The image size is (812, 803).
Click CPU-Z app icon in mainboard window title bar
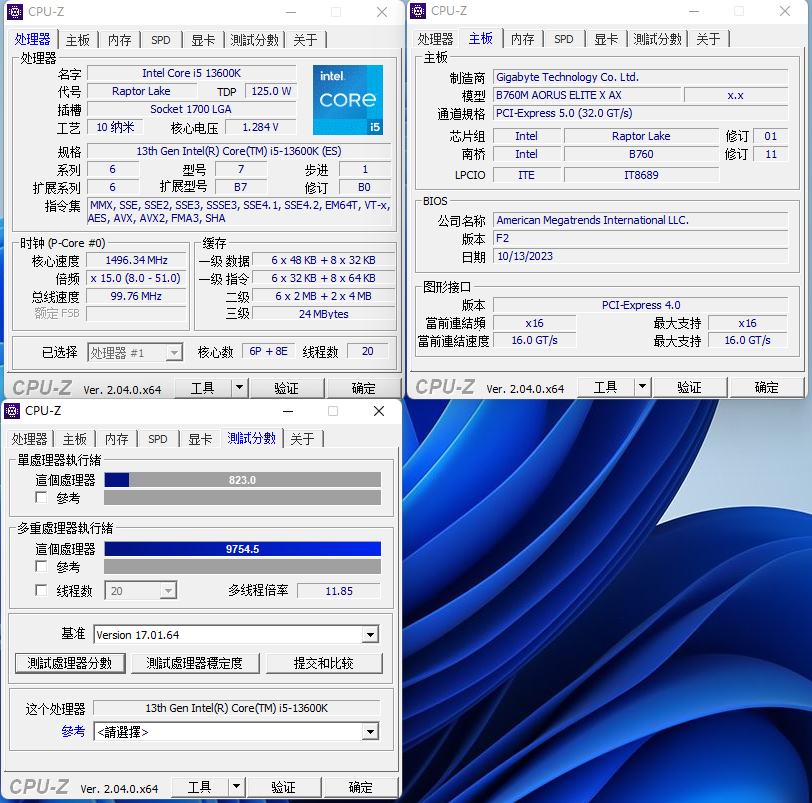pos(420,11)
